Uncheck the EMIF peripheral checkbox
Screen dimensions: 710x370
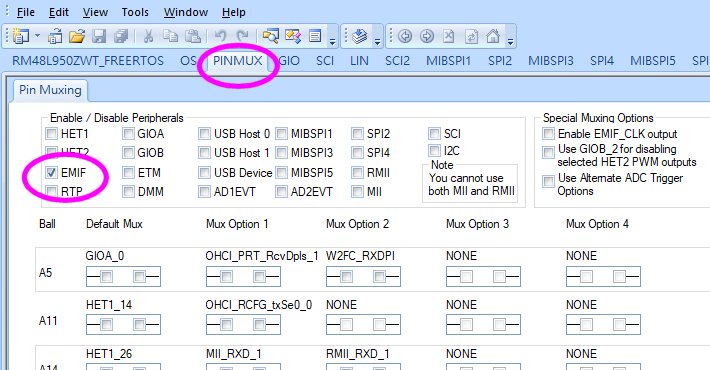[x=52, y=173]
